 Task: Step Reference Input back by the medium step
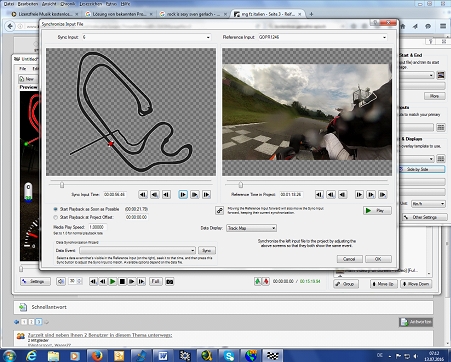(331, 194)
